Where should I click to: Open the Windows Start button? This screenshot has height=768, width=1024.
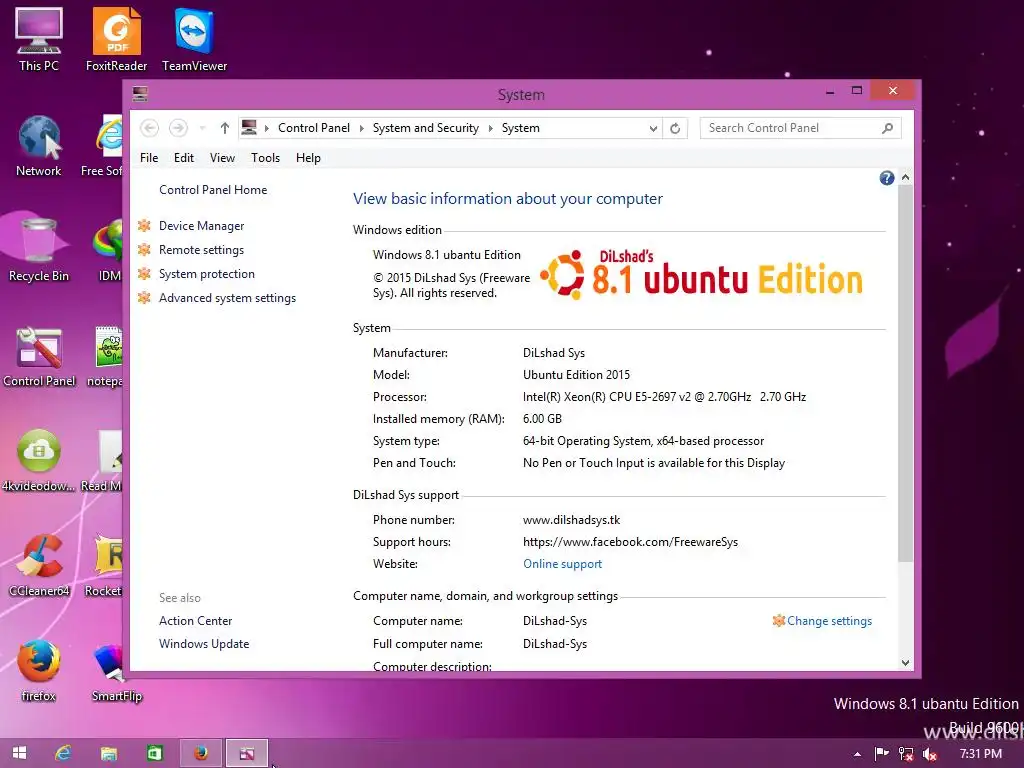(x=20, y=753)
